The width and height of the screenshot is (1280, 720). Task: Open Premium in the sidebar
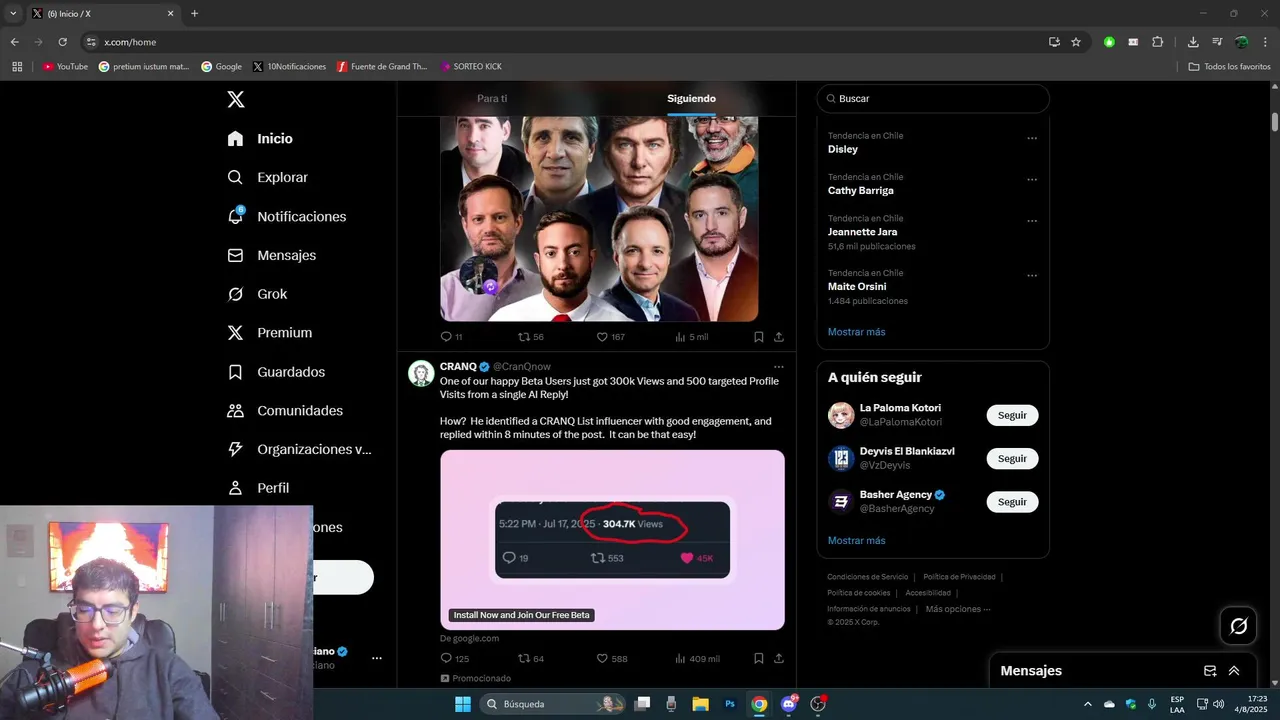270,333
